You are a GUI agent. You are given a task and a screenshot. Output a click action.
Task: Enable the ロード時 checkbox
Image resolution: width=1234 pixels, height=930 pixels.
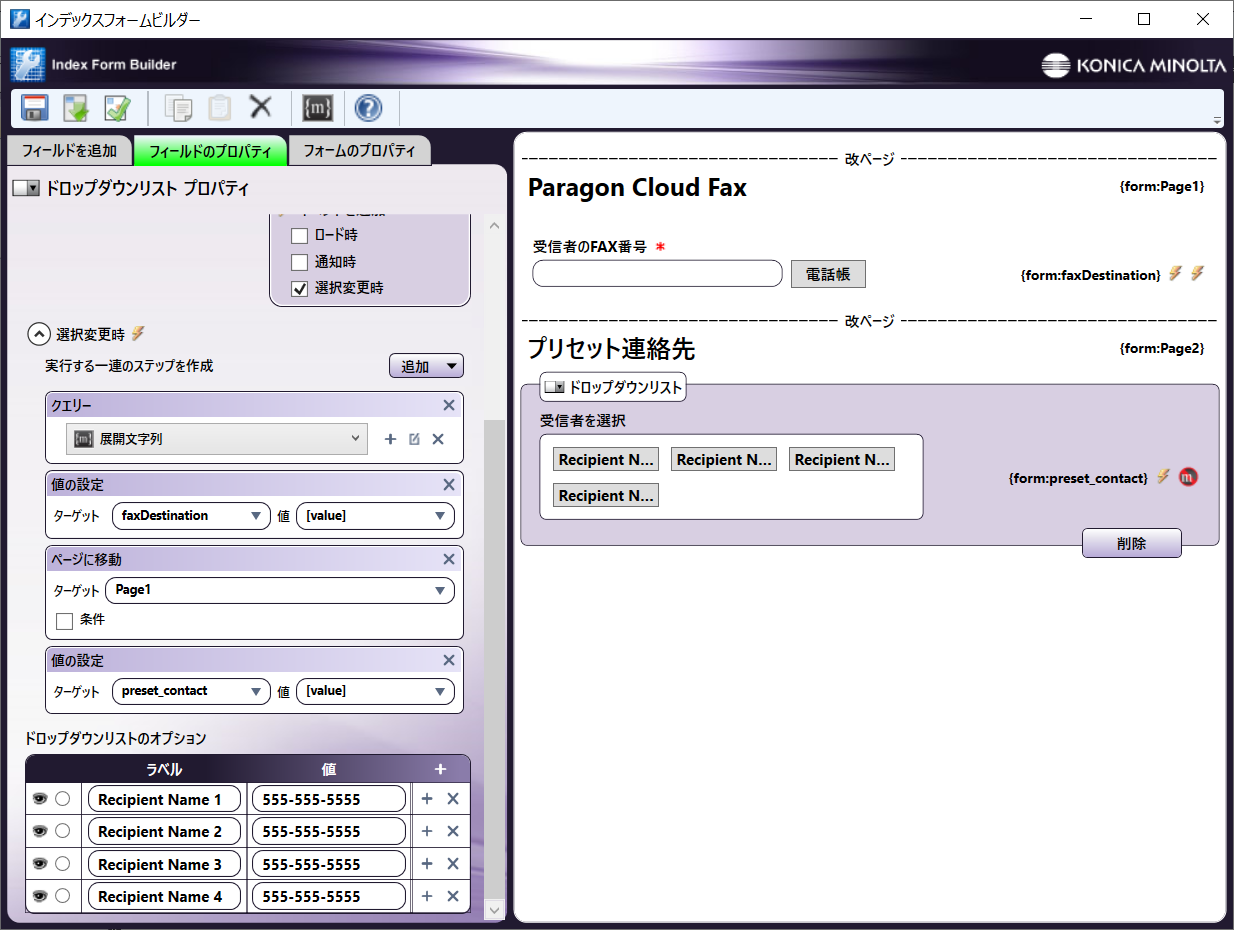299,236
